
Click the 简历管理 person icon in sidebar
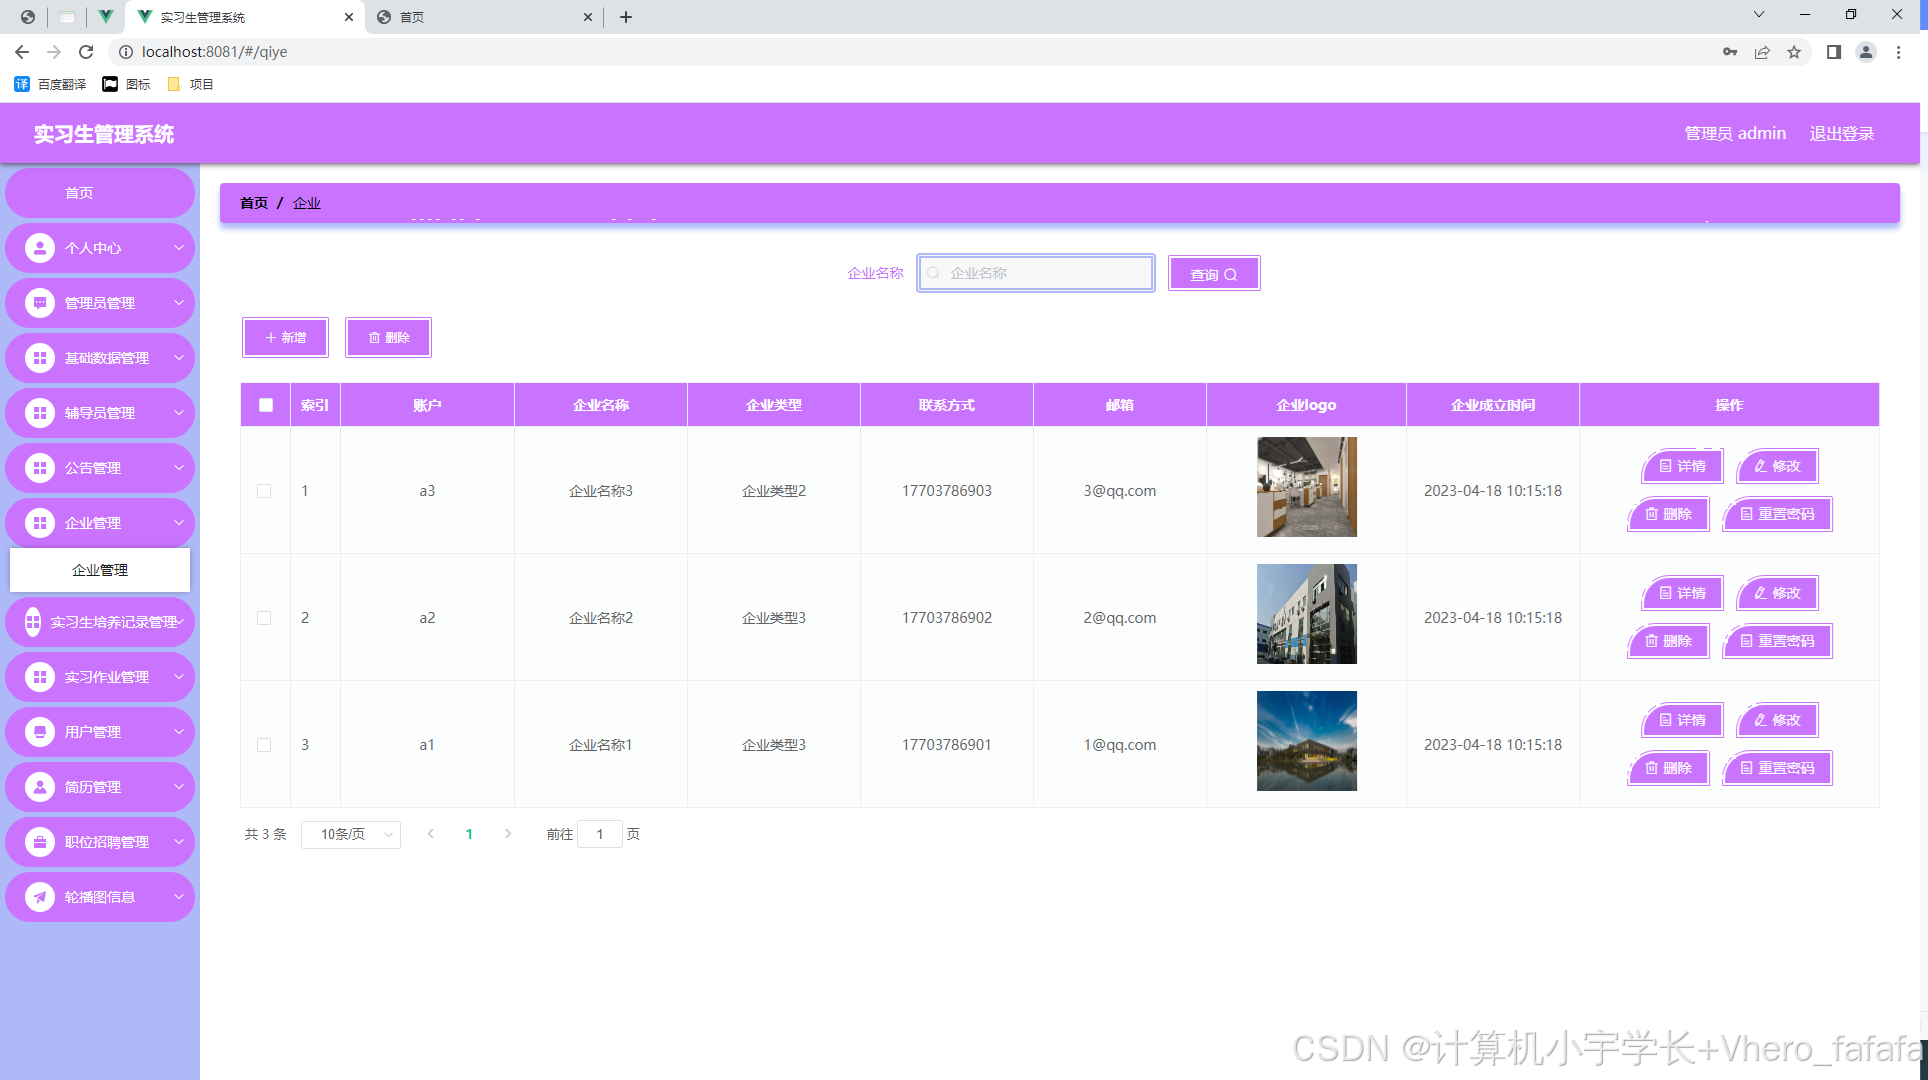click(x=40, y=787)
